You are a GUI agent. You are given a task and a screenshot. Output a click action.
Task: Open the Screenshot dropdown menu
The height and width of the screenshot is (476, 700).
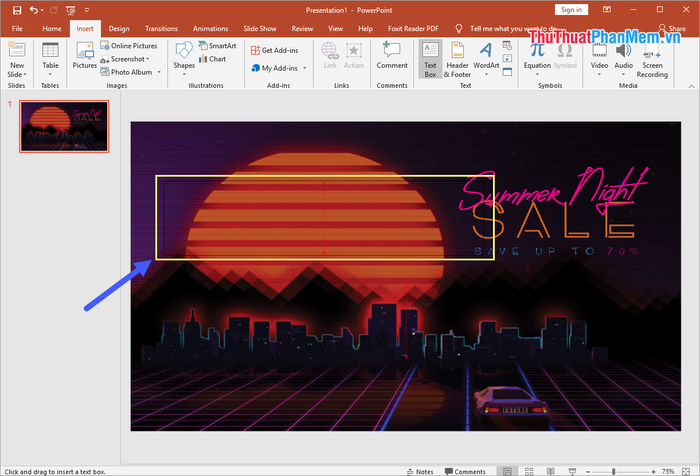(130, 59)
